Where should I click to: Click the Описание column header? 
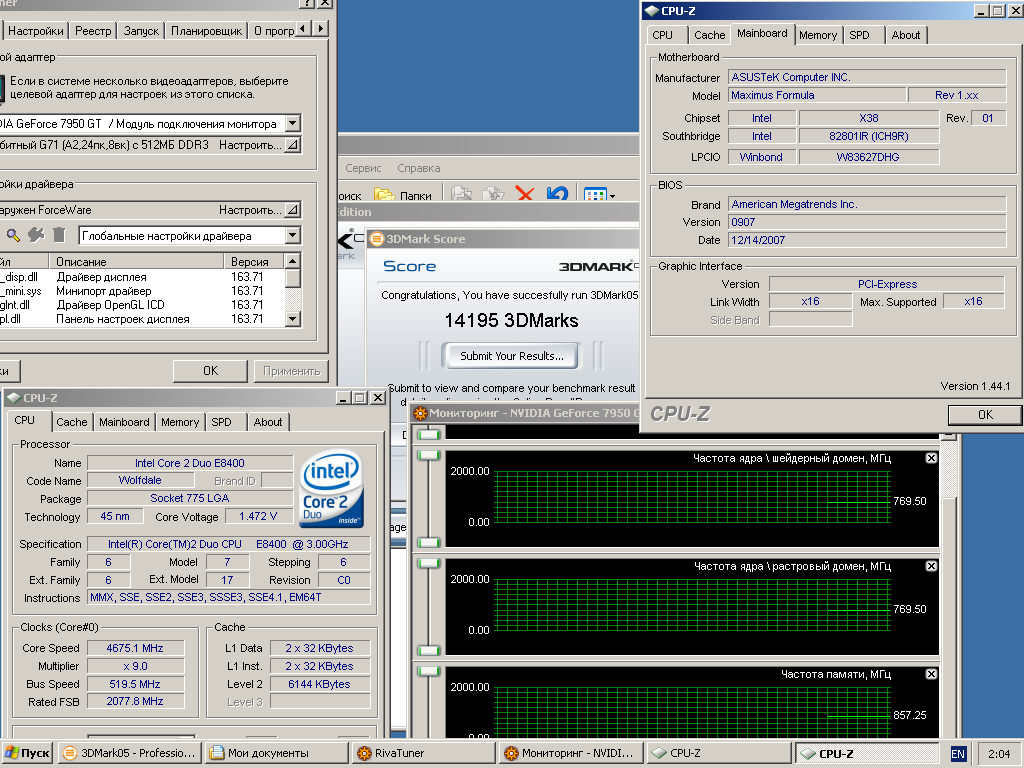pos(136,261)
